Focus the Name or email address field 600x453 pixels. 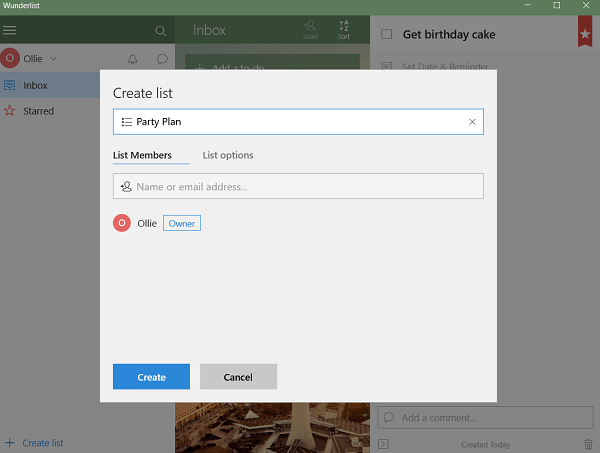[x=300, y=186]
